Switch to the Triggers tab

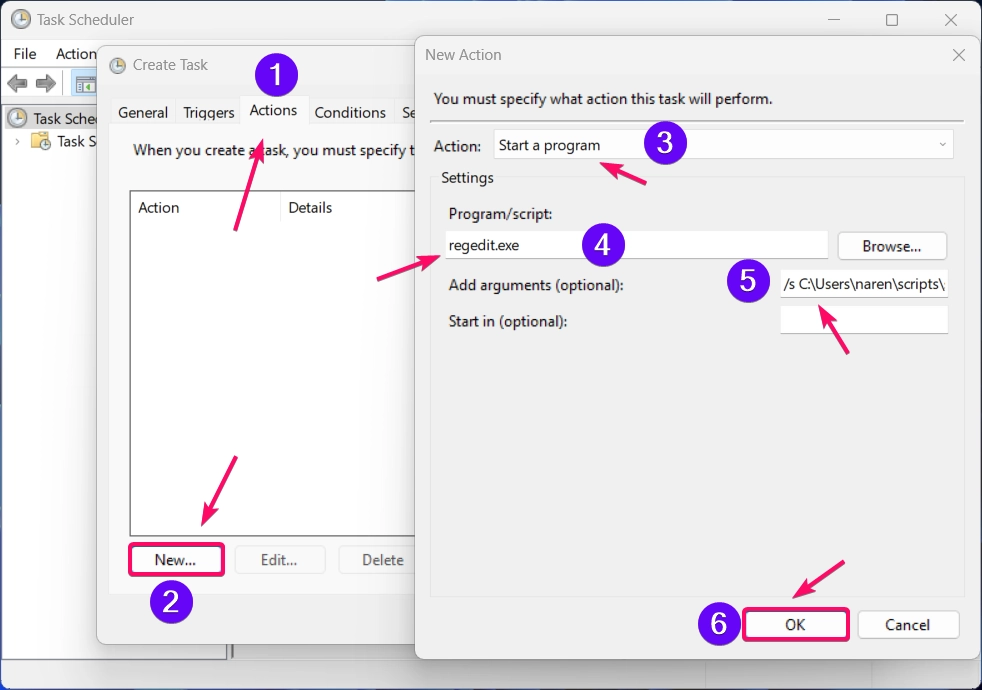[x=209, y=112]
